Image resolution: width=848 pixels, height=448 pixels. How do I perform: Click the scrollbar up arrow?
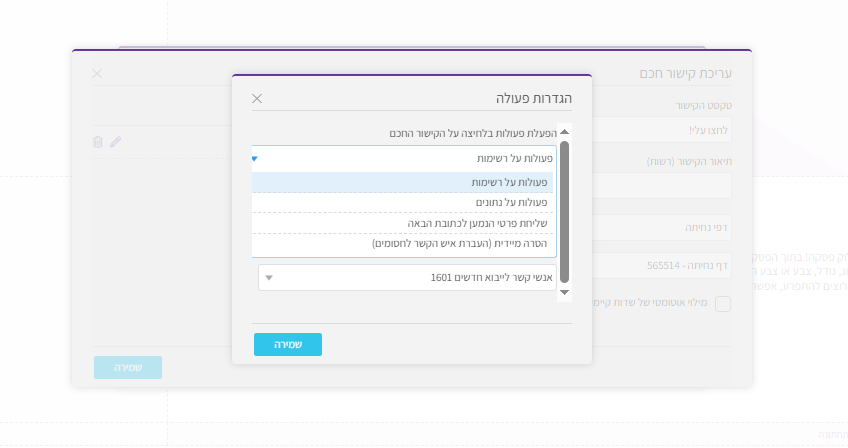click(x=564, y=132)
